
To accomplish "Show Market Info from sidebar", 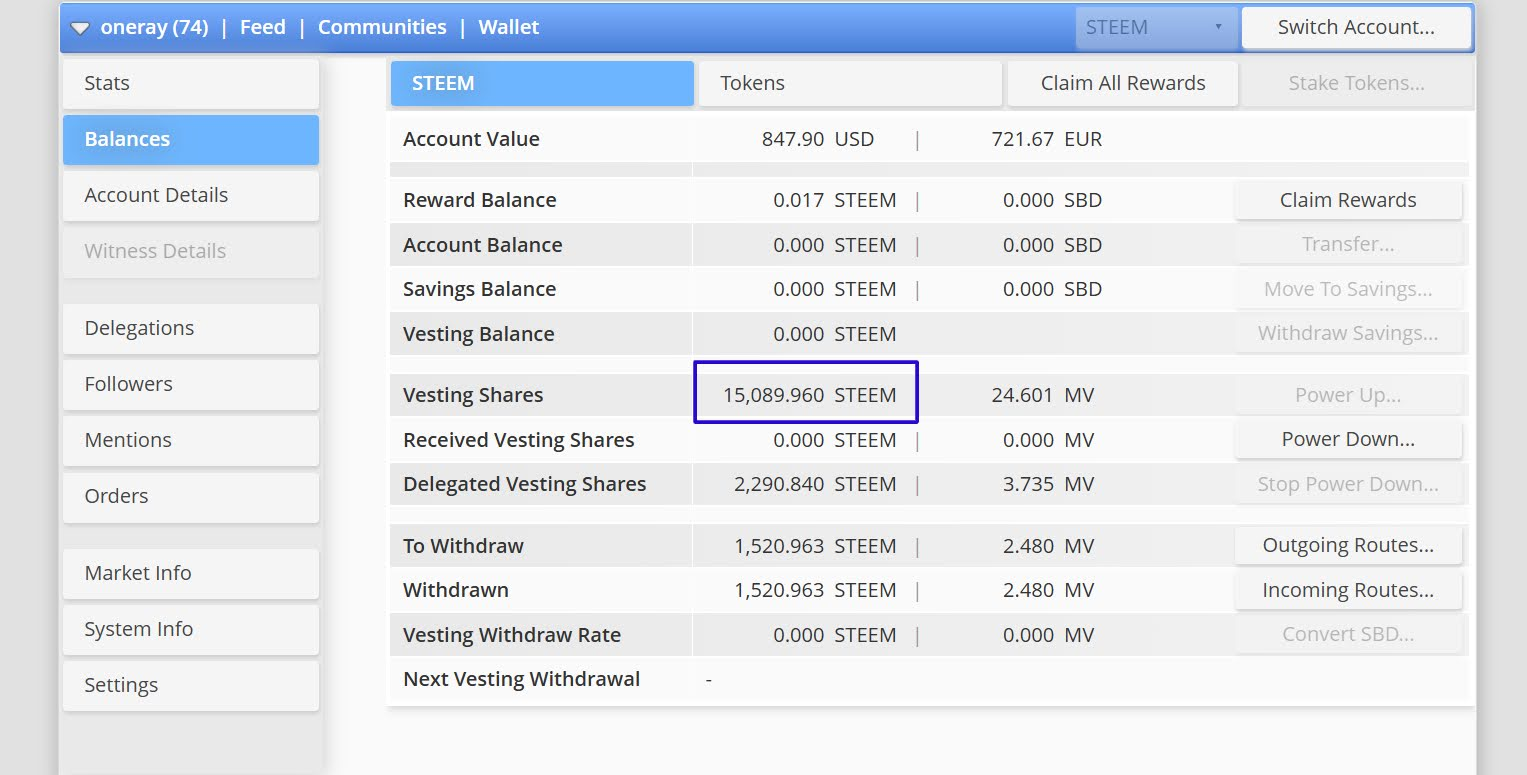I will (191, 574).
